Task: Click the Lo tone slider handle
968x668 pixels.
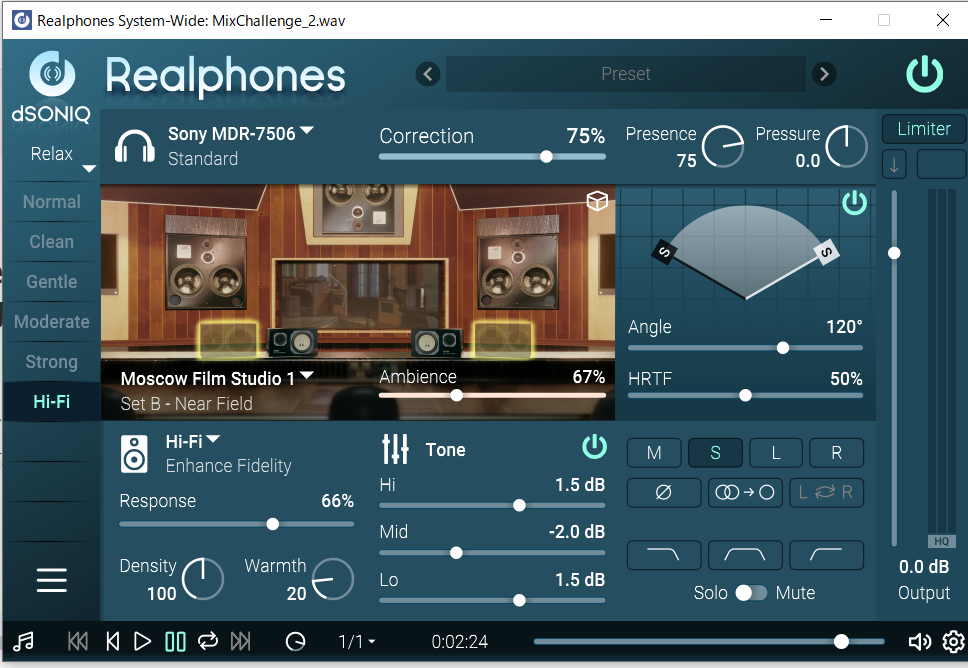Action: [519, 600]
